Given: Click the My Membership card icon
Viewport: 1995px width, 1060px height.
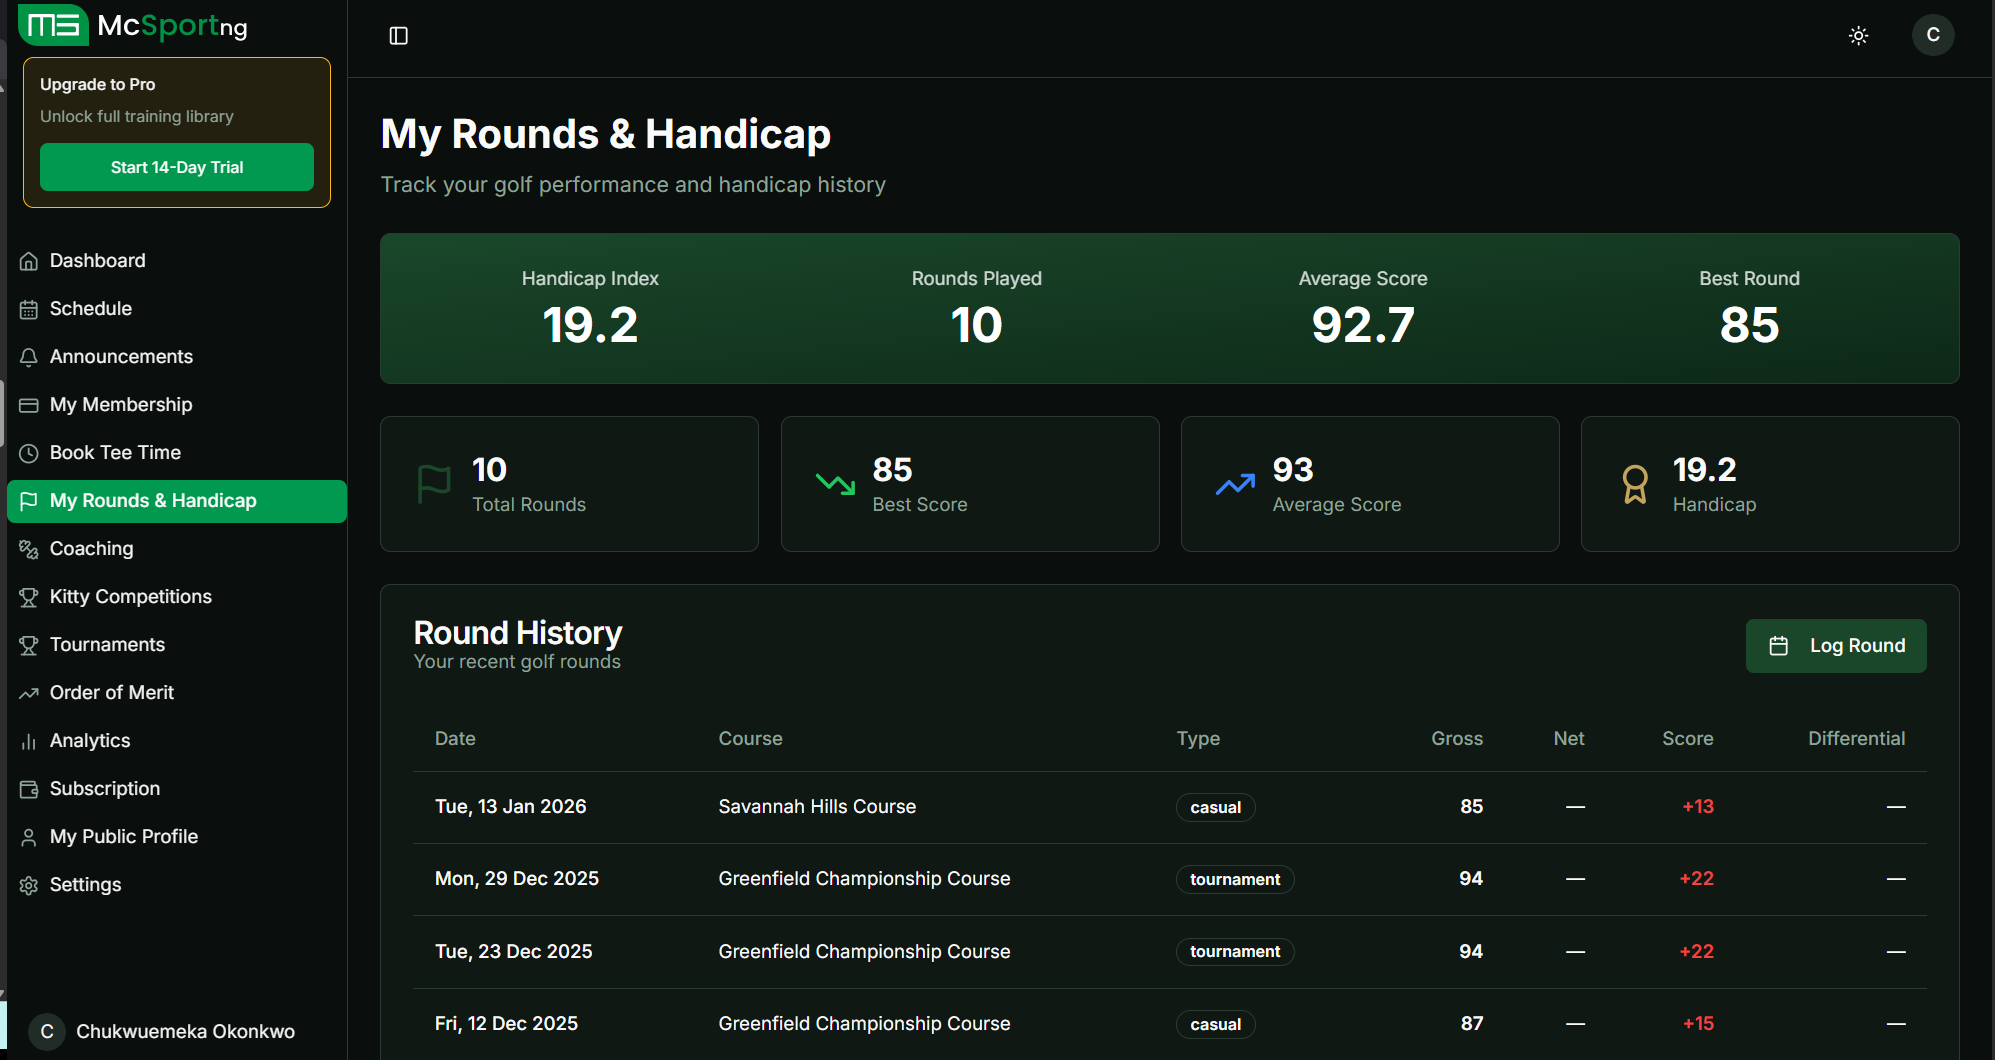Looking at the screenshot, I should (29, 404).
